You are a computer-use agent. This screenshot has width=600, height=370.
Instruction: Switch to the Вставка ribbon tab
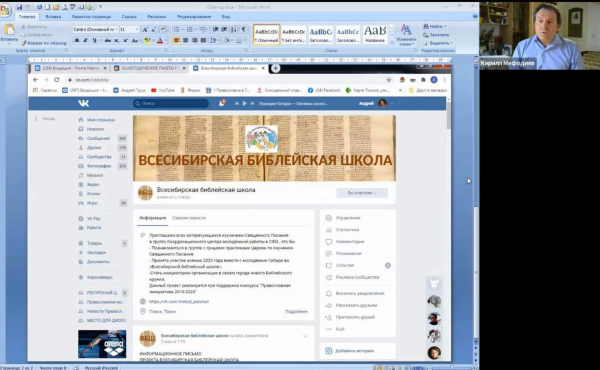coord(53,17)
